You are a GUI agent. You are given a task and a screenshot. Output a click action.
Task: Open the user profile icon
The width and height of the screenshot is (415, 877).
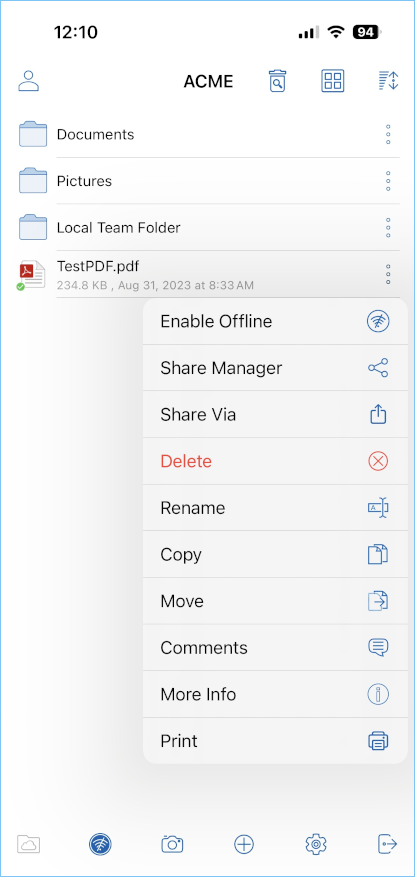click(29, 81)
